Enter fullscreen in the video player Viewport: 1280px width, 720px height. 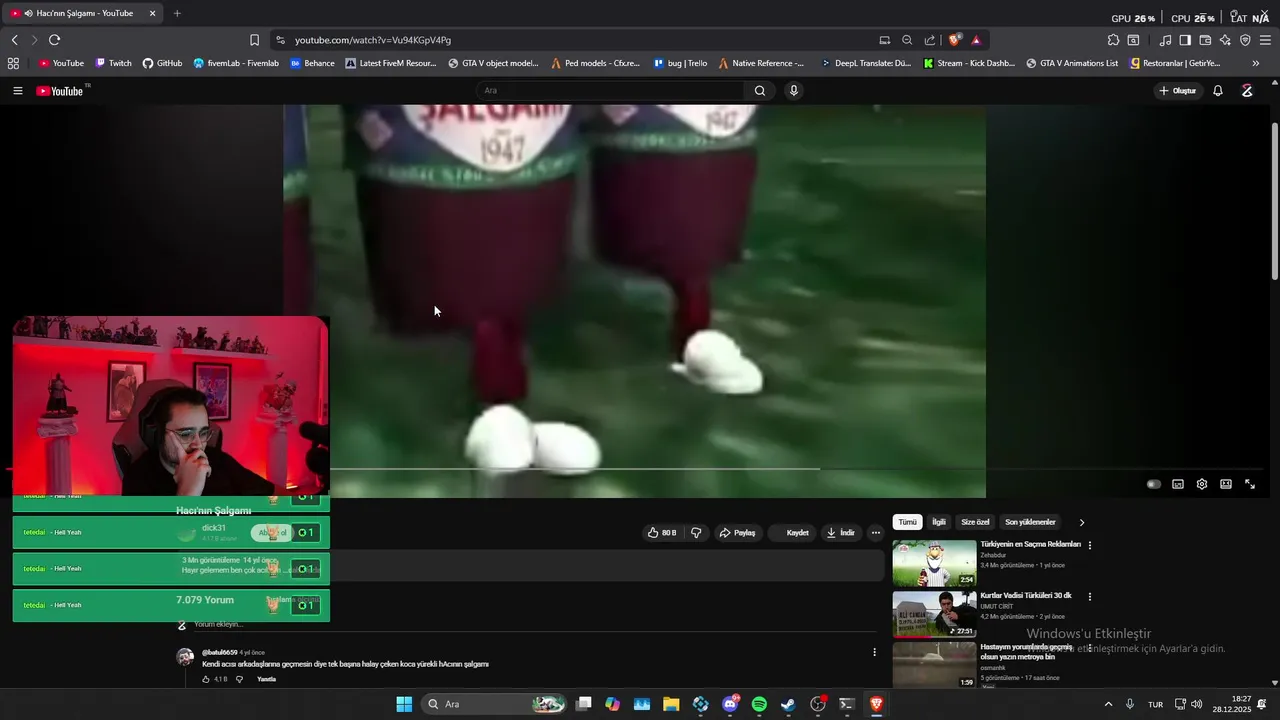click(1250, 484)
